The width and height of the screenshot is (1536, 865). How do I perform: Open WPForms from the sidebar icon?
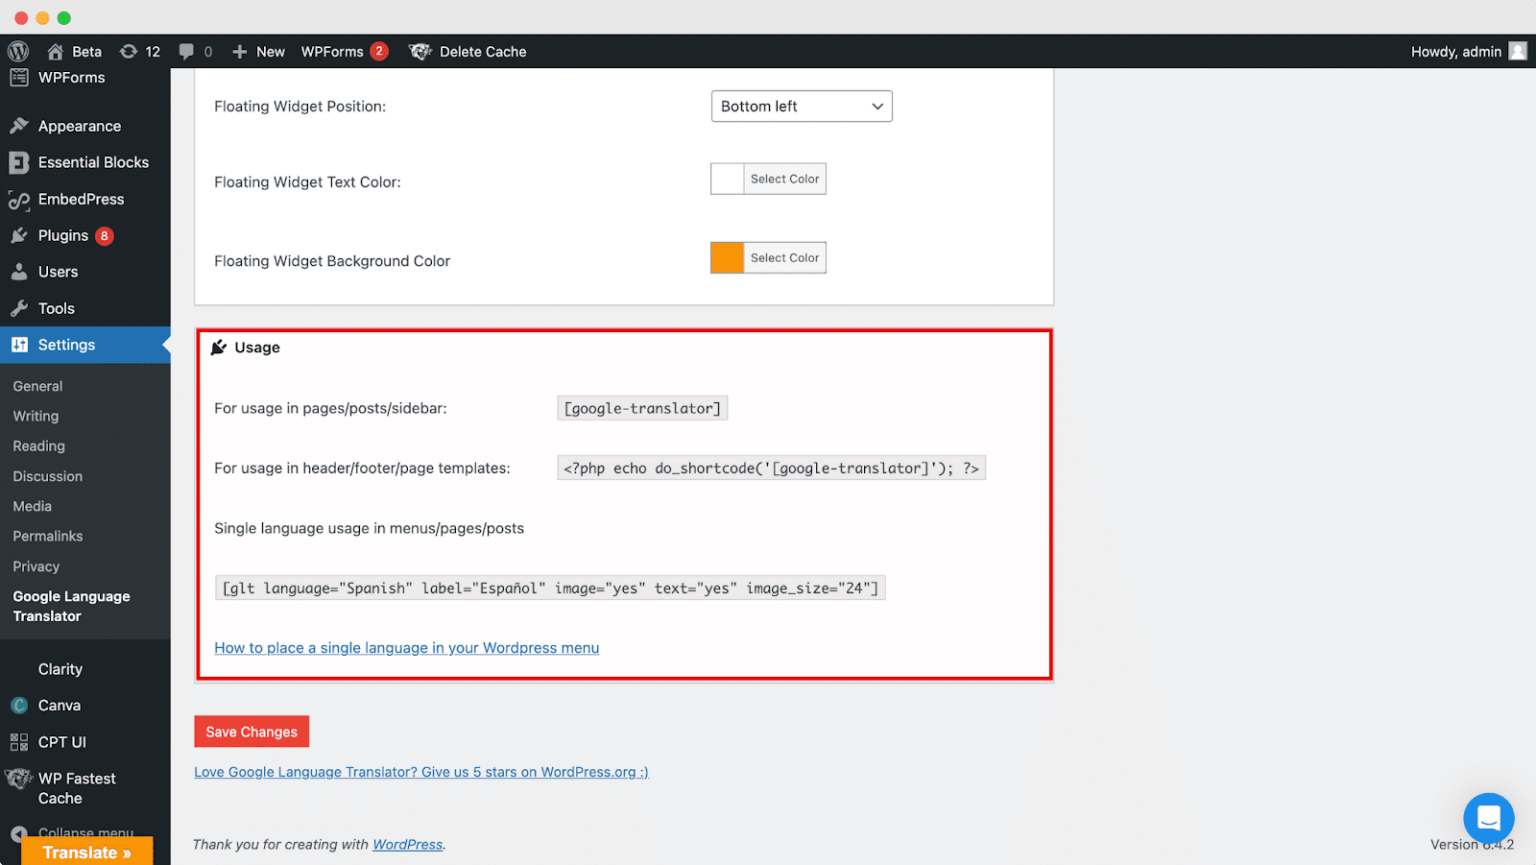pyautogui.click(x=17, y=77)
